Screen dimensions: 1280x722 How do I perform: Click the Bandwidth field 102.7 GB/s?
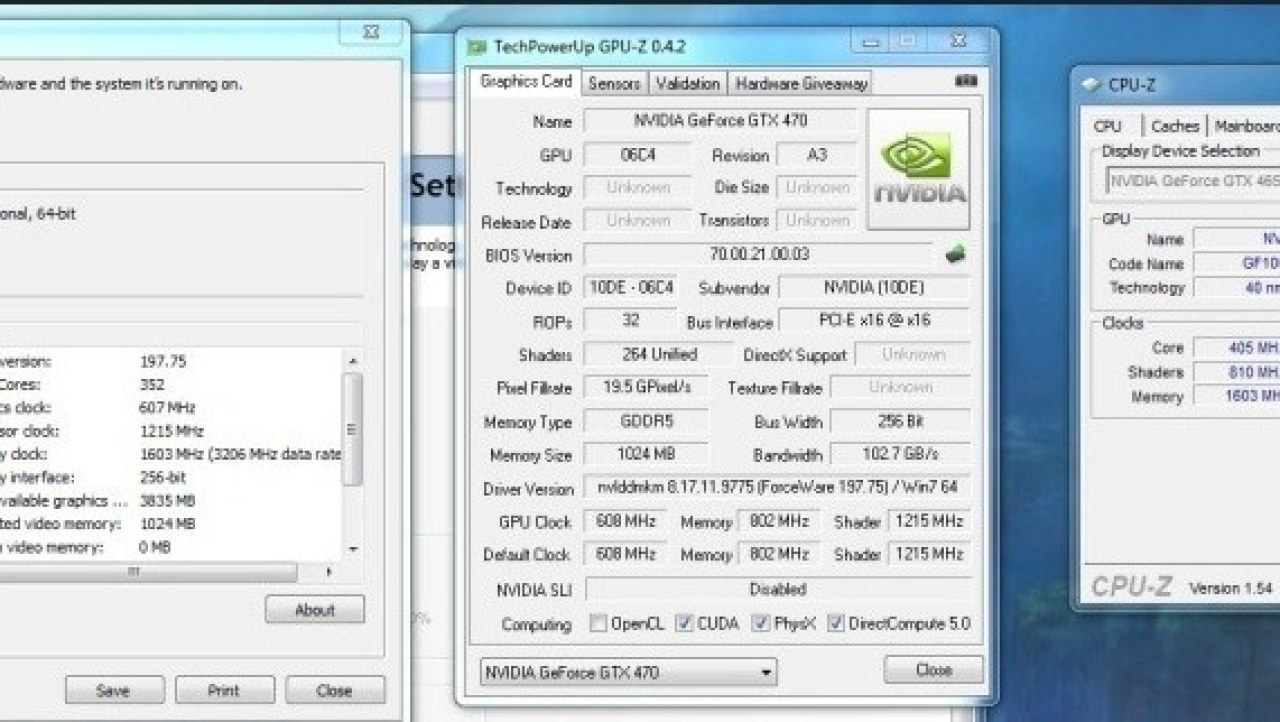(x=900, y=455)
